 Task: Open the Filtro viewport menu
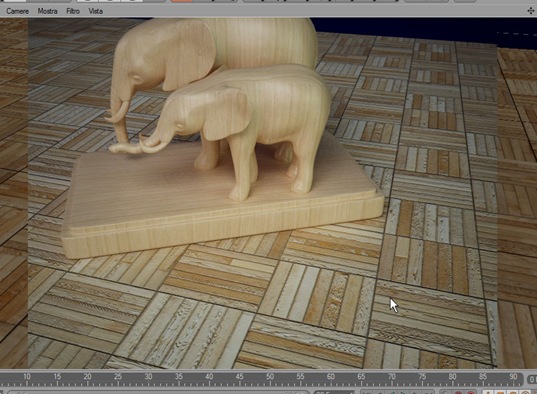click(73, 11)
